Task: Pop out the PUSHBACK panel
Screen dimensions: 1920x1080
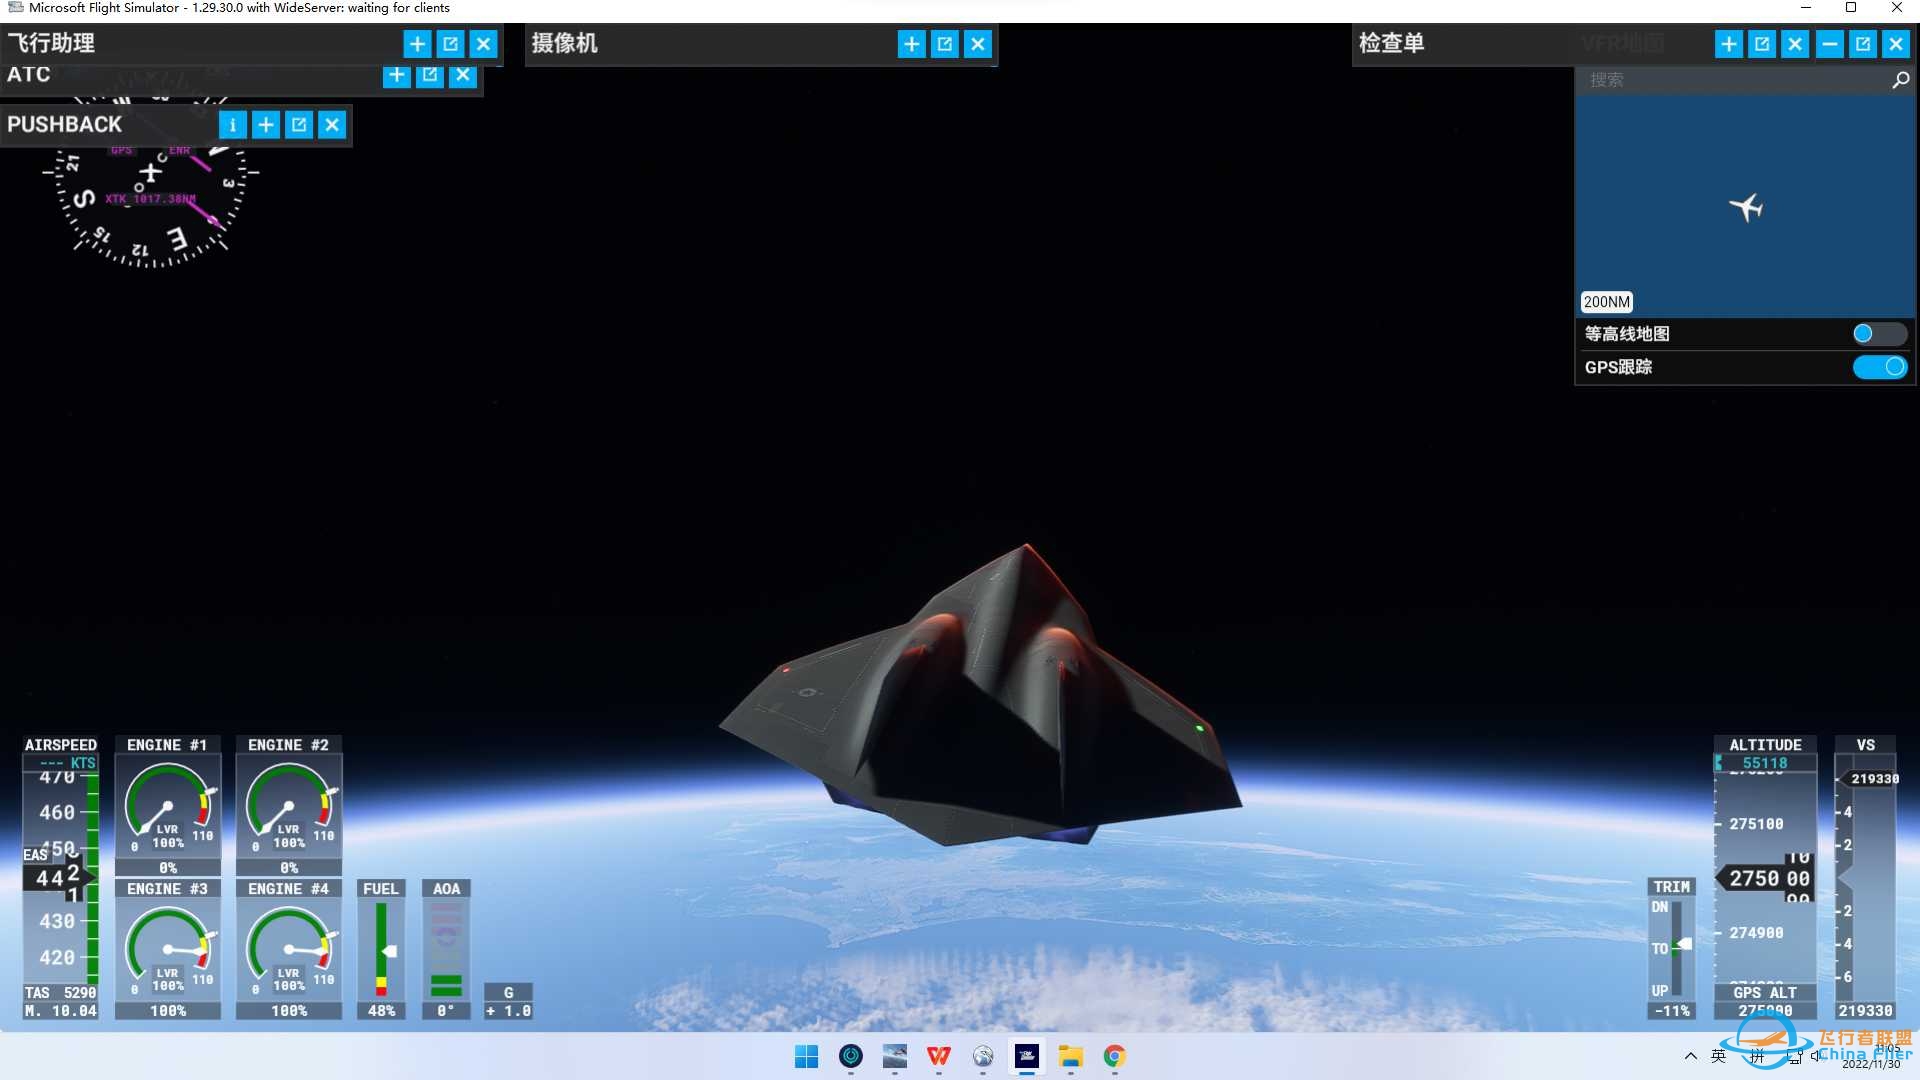Action: click(x=299, y=125)
